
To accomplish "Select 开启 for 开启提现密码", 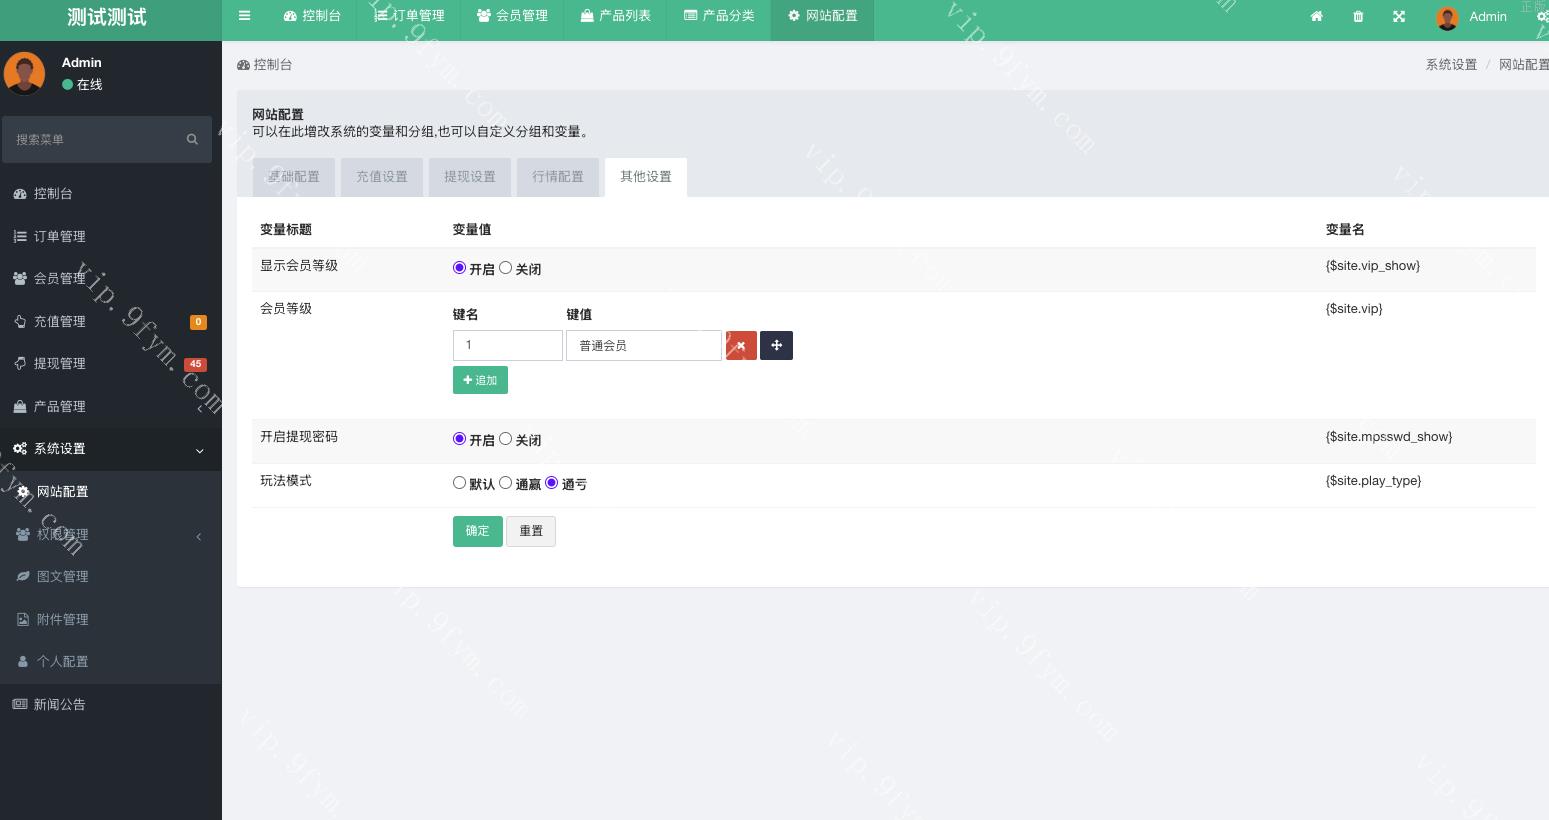I will pos(459,439).
